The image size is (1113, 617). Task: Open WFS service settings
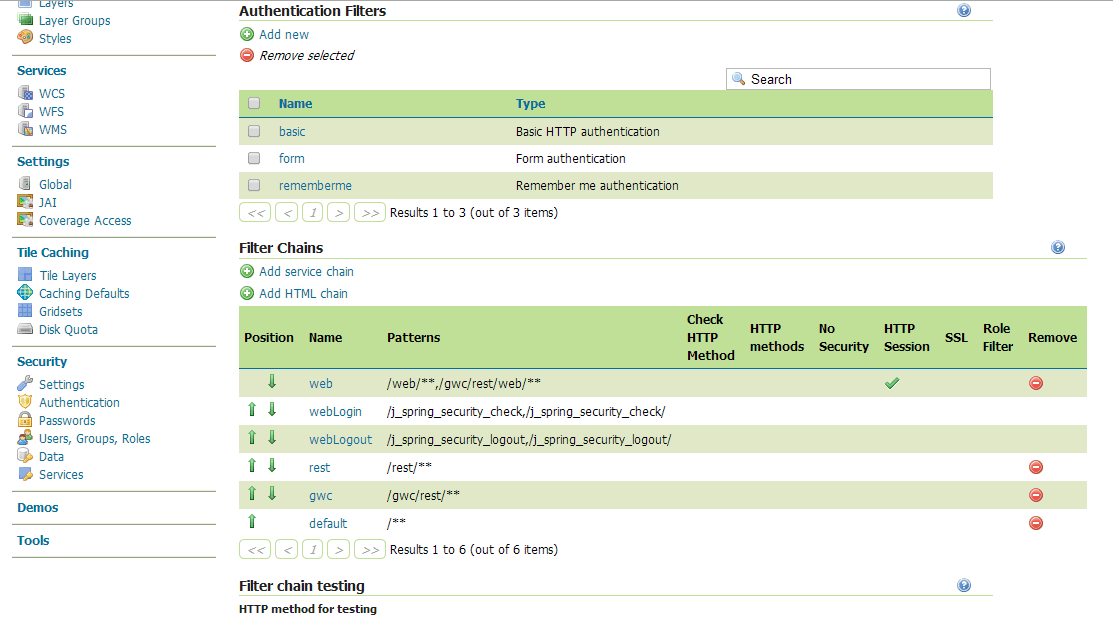pos(51,111)
